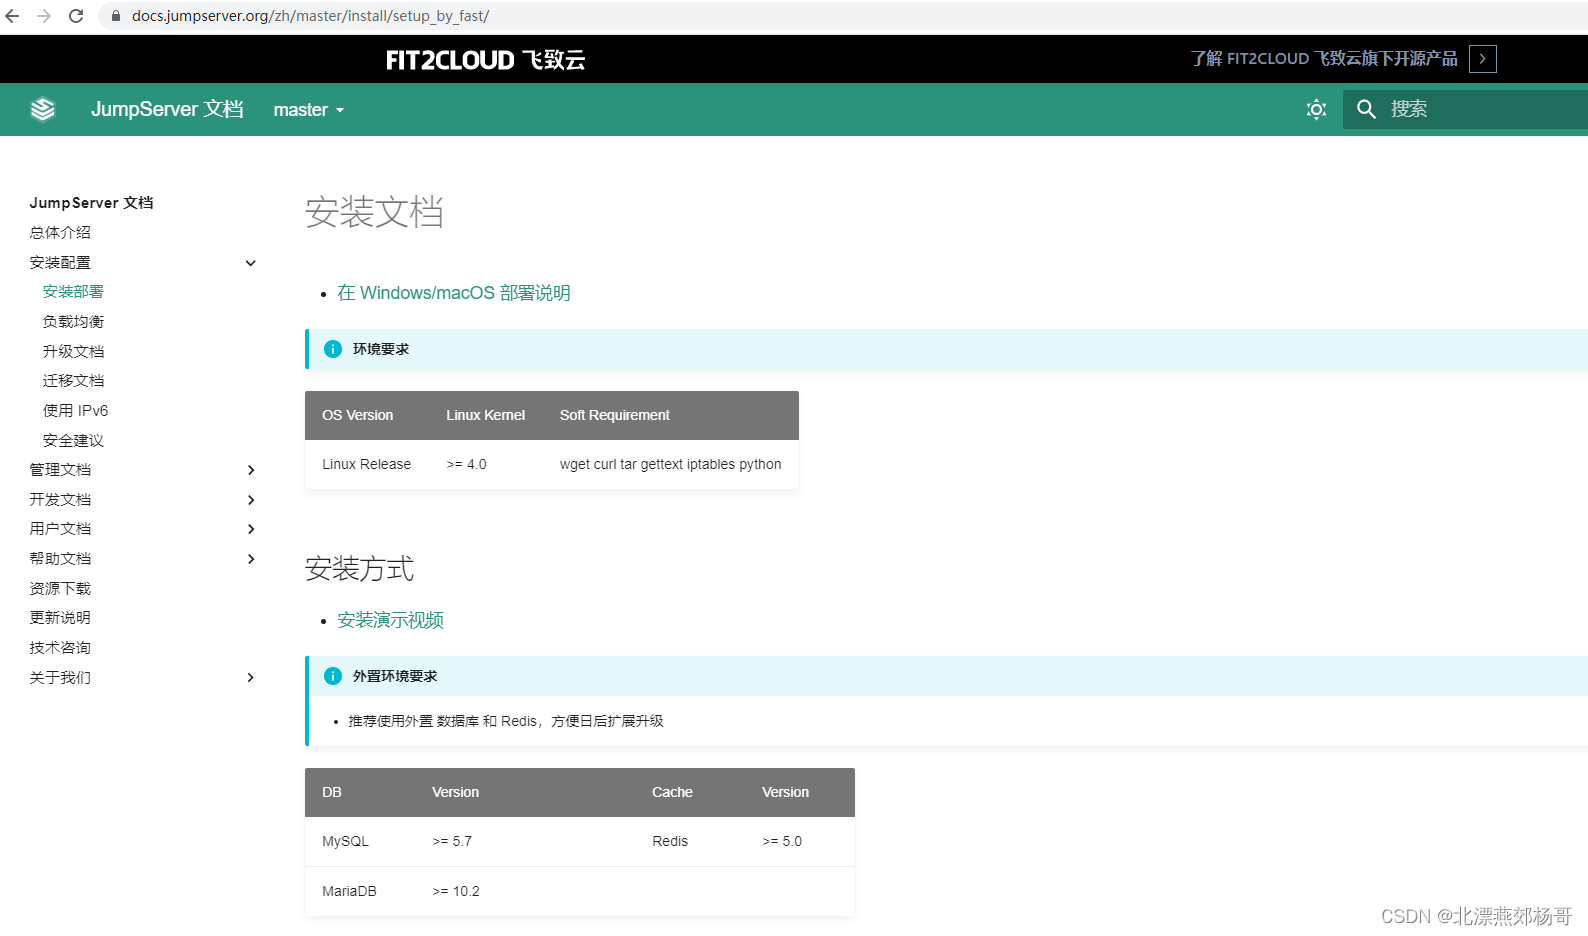Click the 安装演示视频 link

390,620
